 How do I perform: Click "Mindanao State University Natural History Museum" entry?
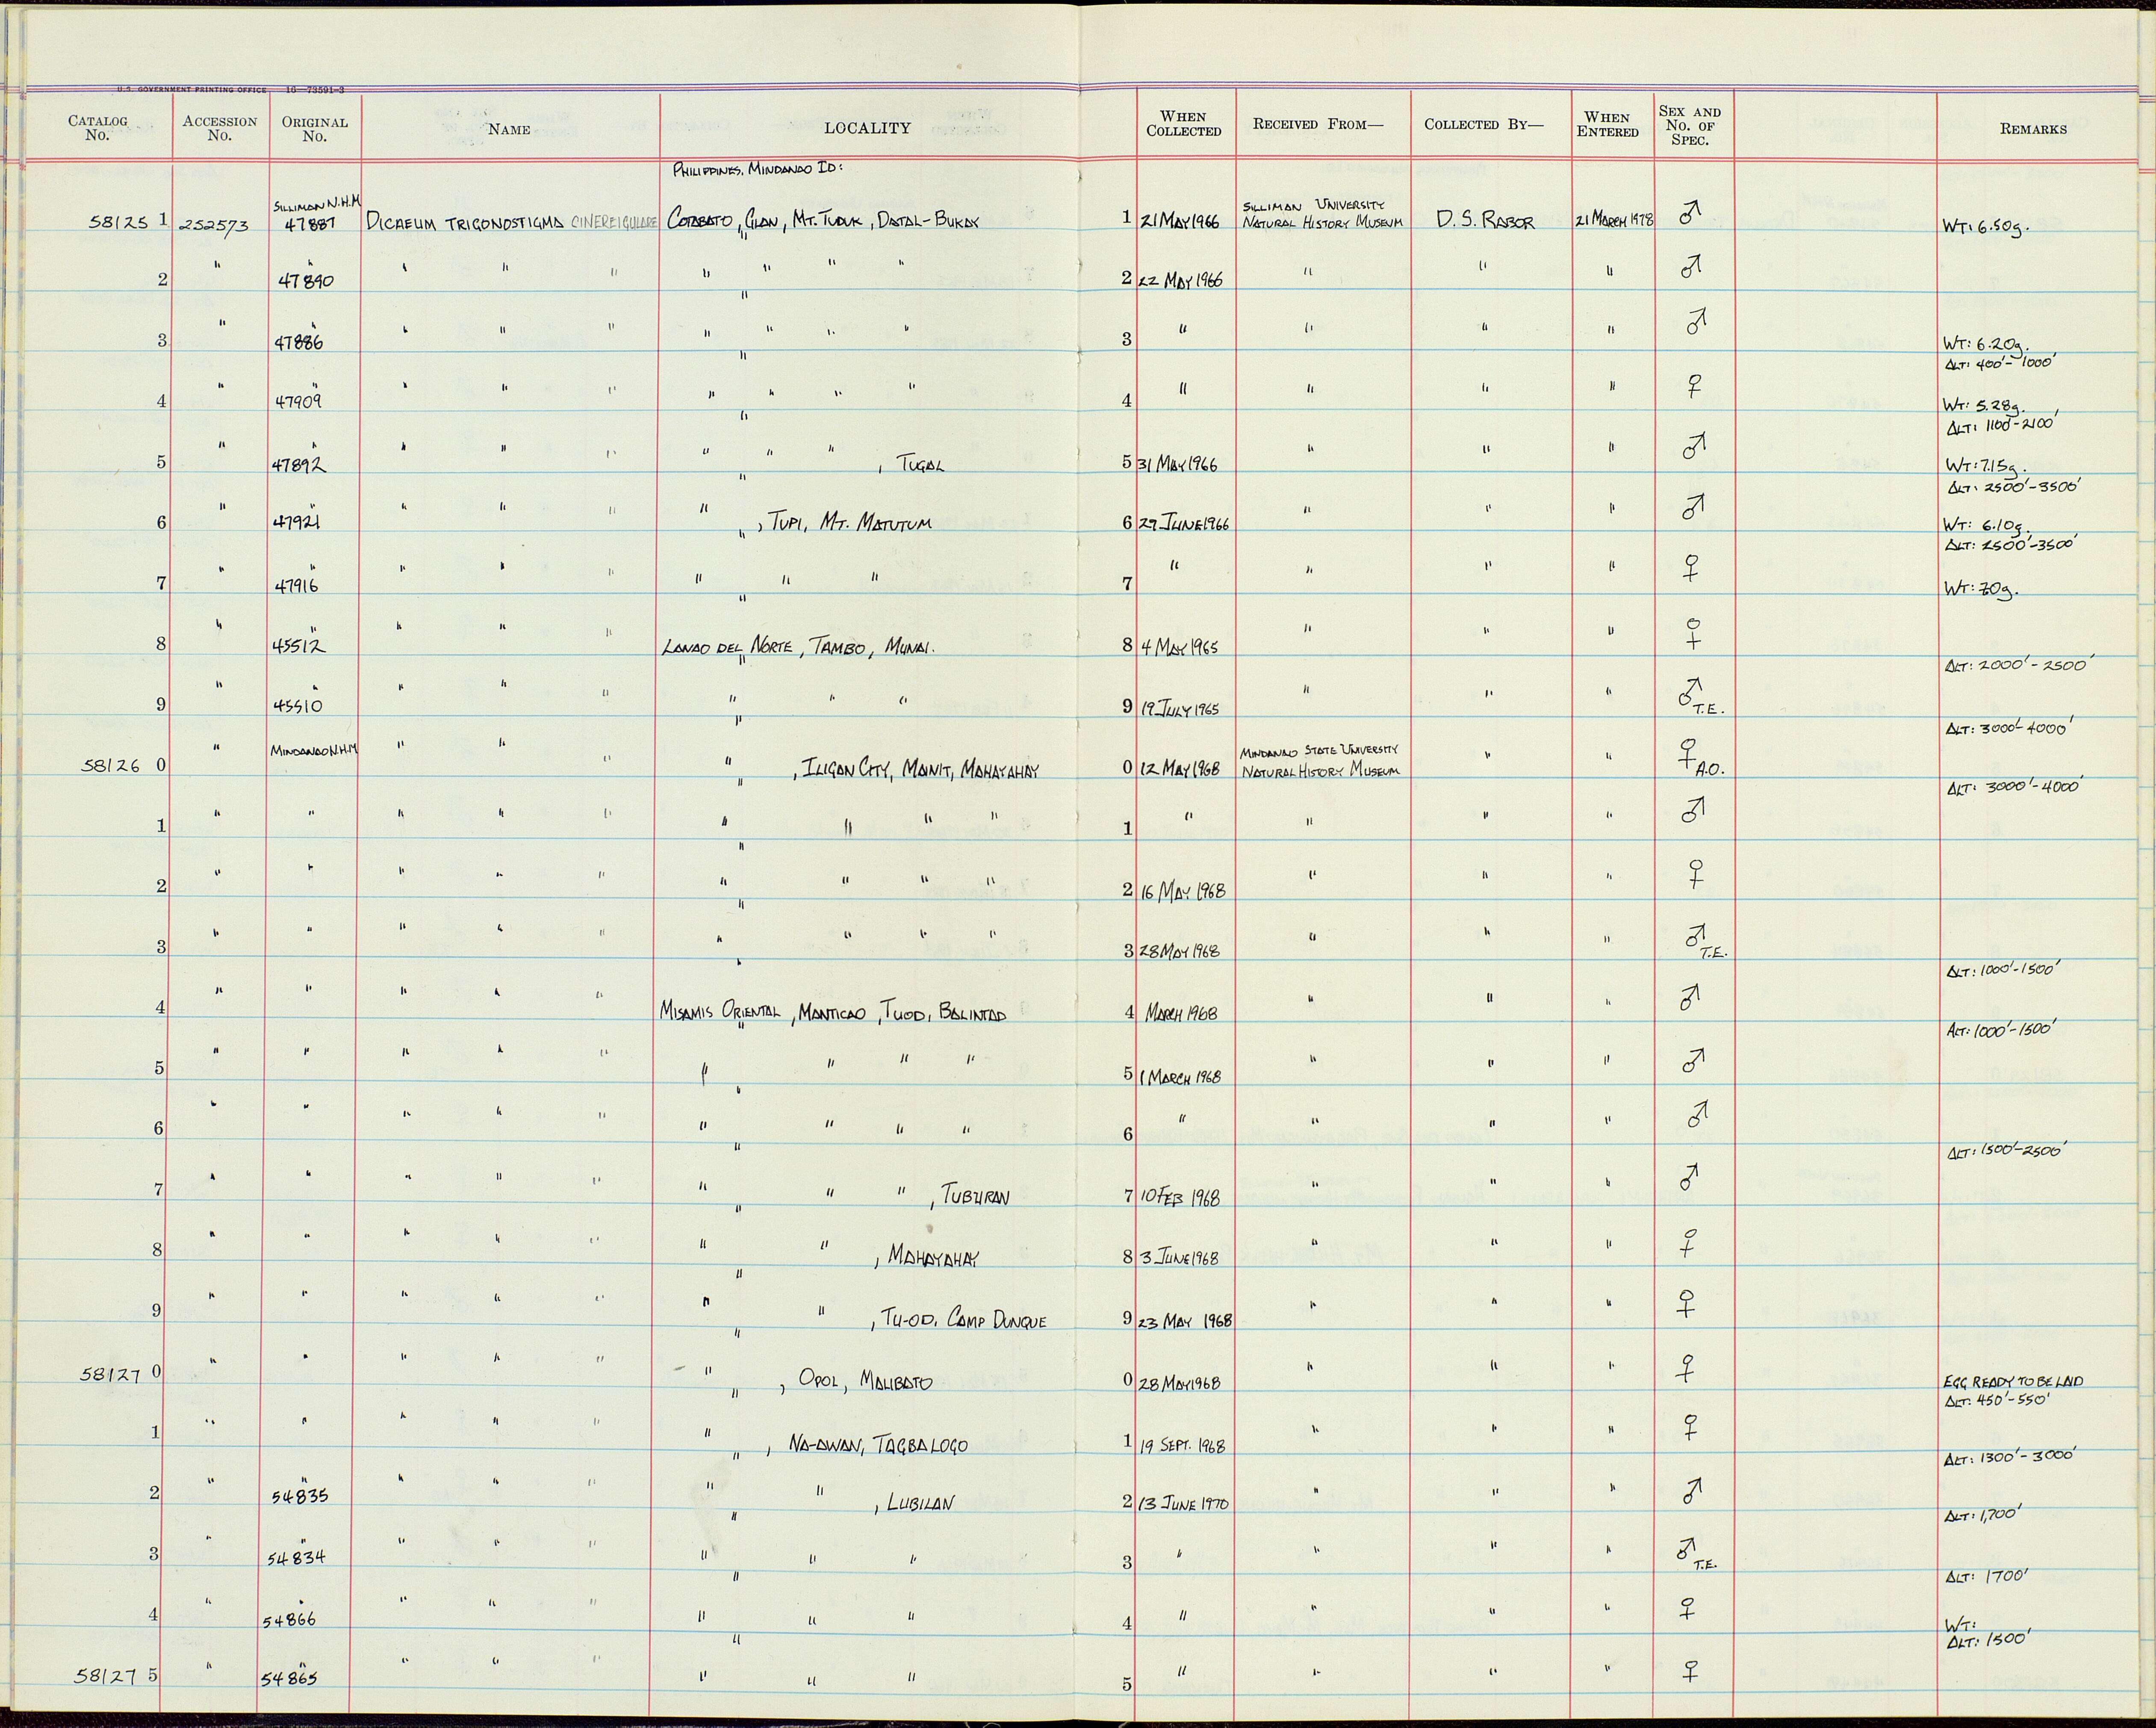(x=1320, y=761)
